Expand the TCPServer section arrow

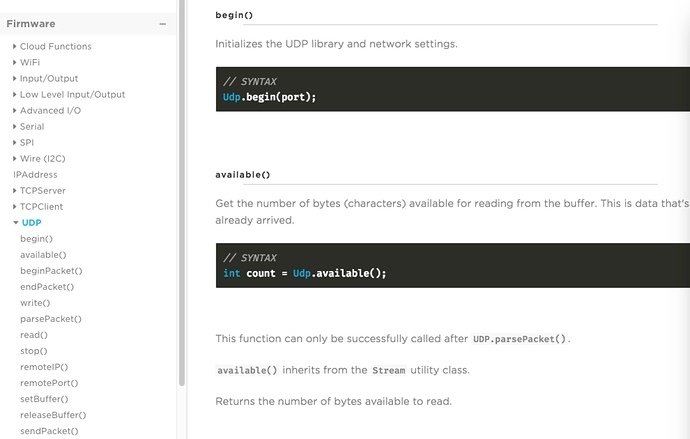pyautogui.click(x=15, y=191)
